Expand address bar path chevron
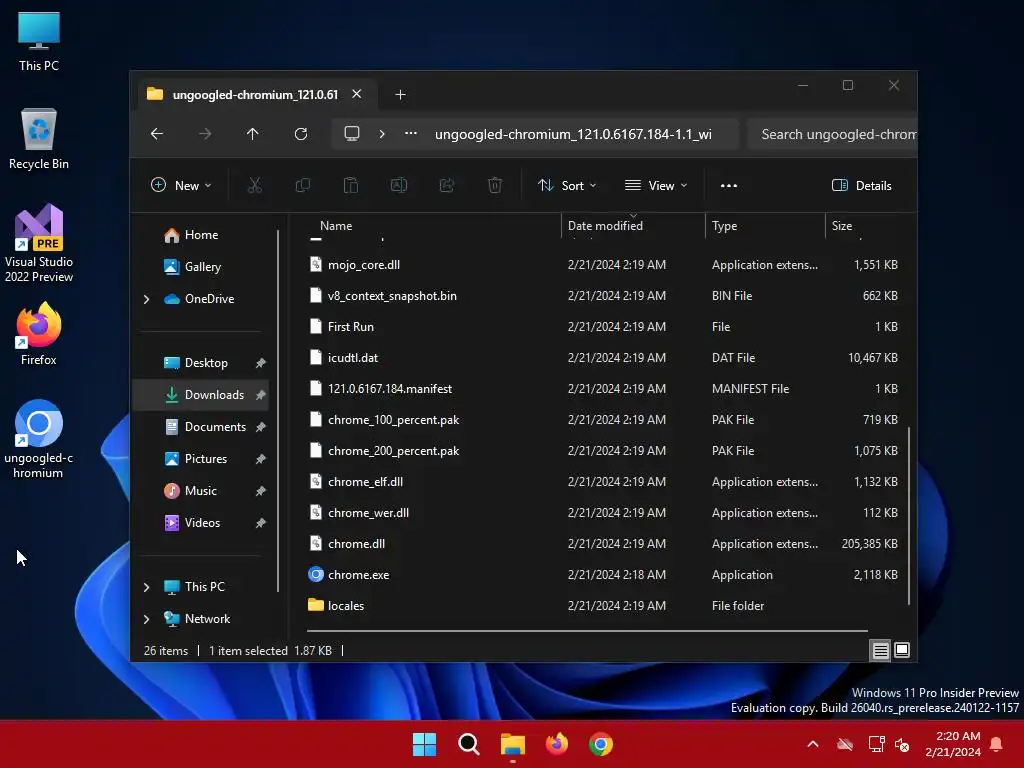Screen dimensions: 1024x768 (x=382, y=134)
